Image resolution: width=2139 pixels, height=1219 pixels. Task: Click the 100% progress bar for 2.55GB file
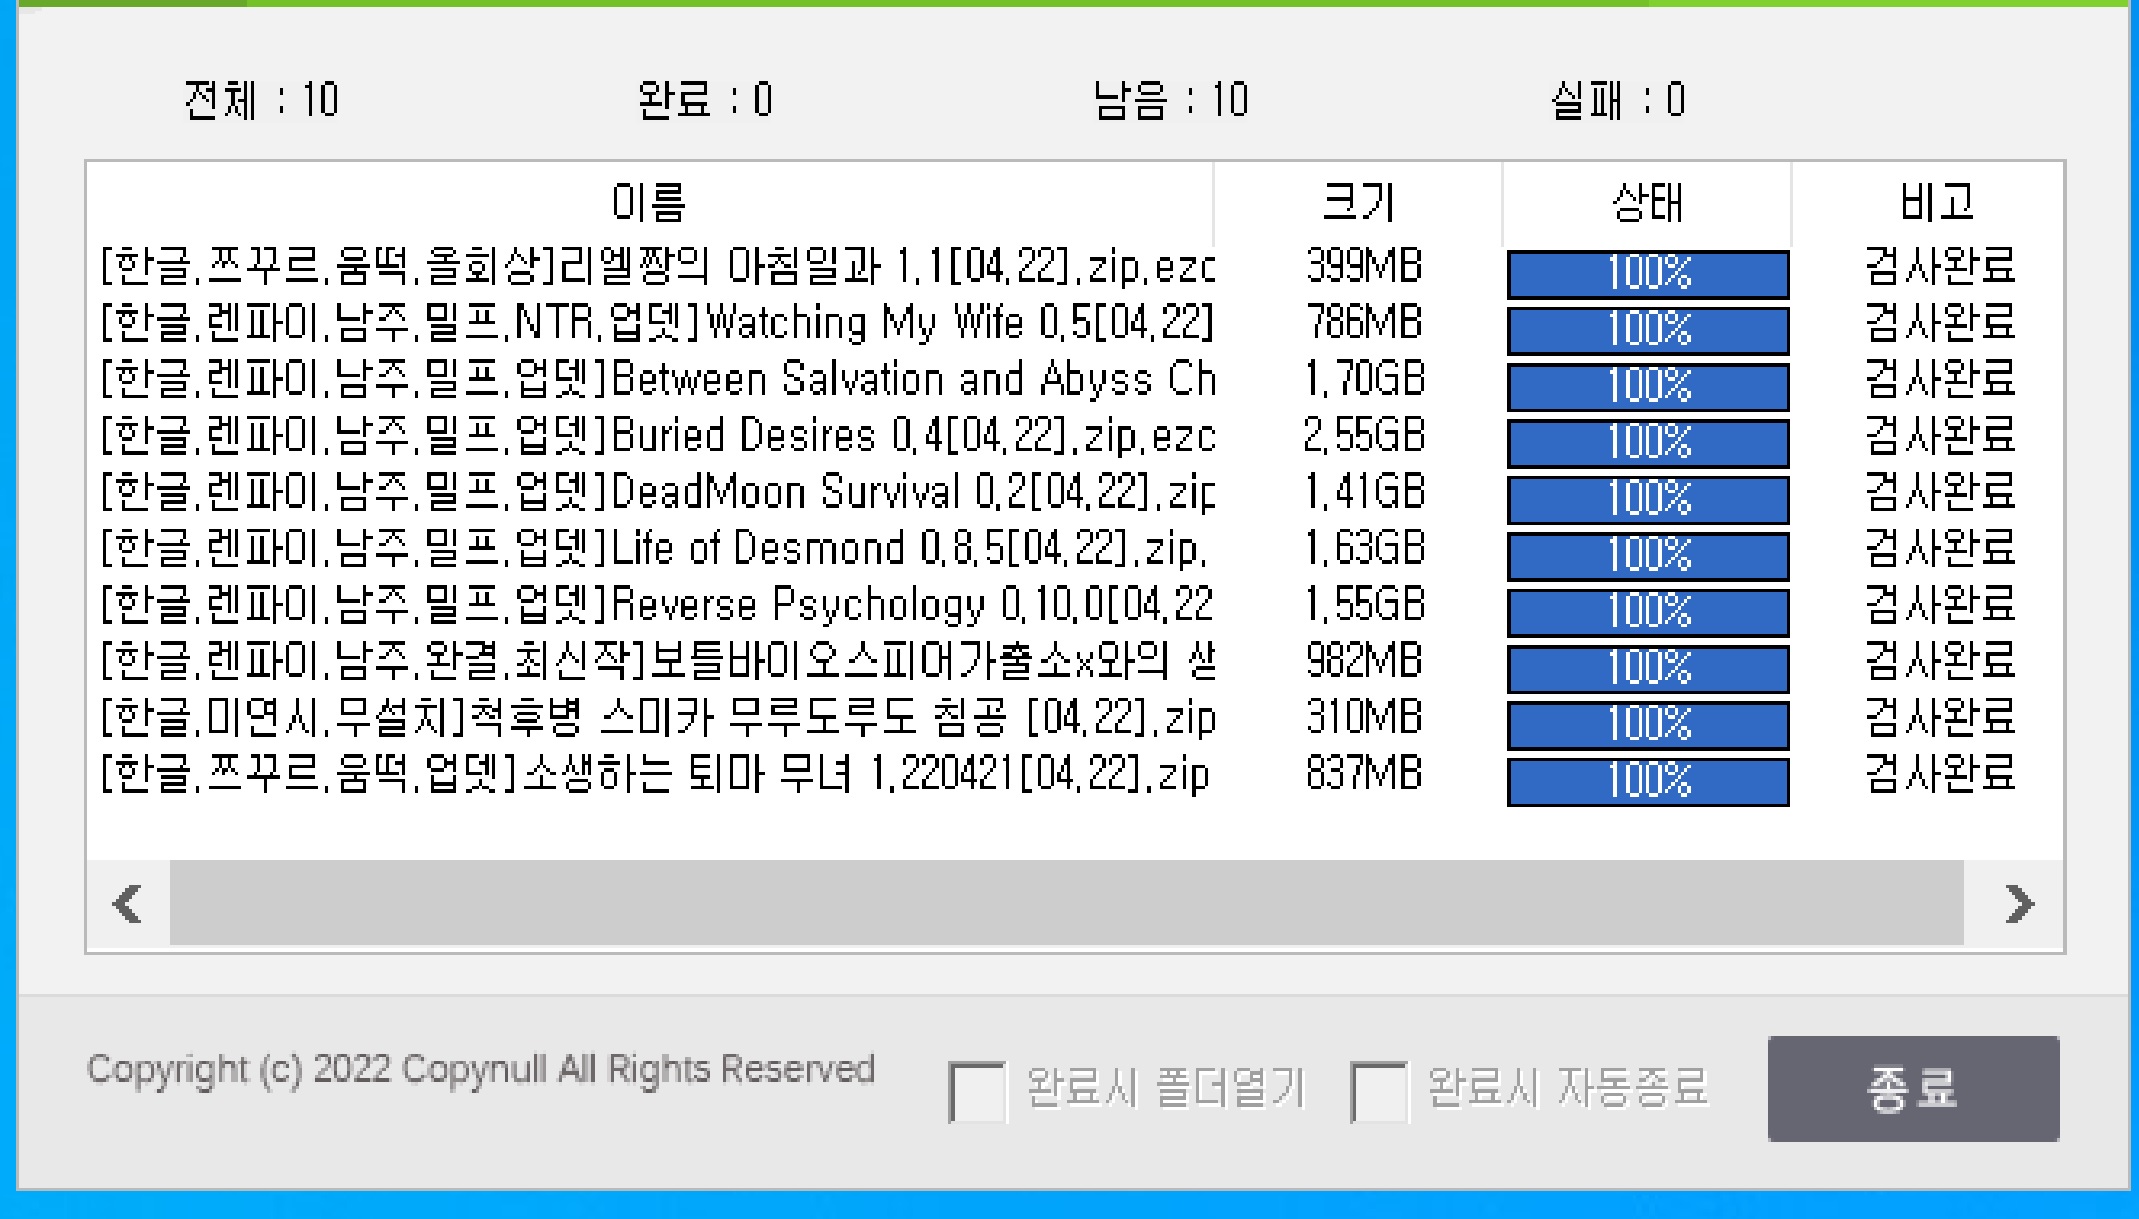[x=1647, y=443]
